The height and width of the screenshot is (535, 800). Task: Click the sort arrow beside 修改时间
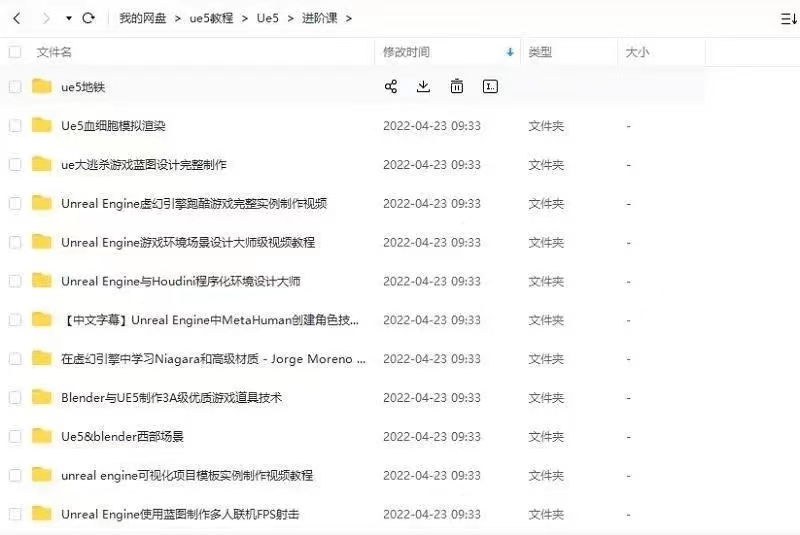point(510,52)
